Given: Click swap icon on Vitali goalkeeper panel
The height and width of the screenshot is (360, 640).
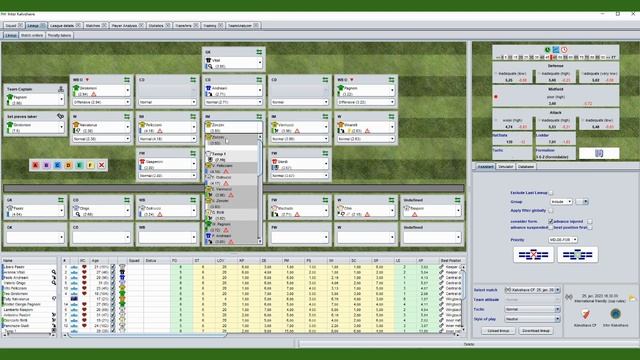Looking at the screenshot, I should [259, 52].
